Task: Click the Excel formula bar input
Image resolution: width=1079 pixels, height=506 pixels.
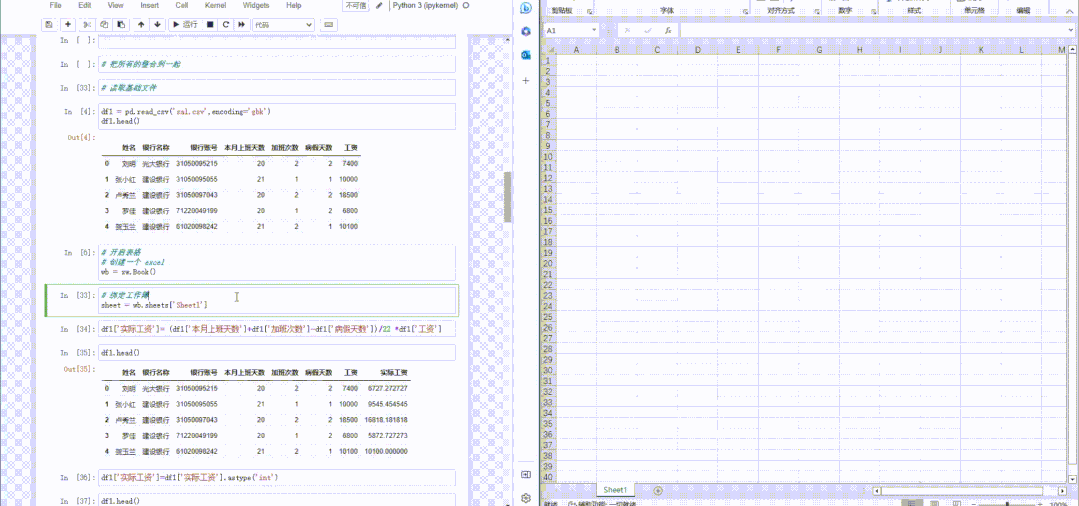Action: pos(873,30)
